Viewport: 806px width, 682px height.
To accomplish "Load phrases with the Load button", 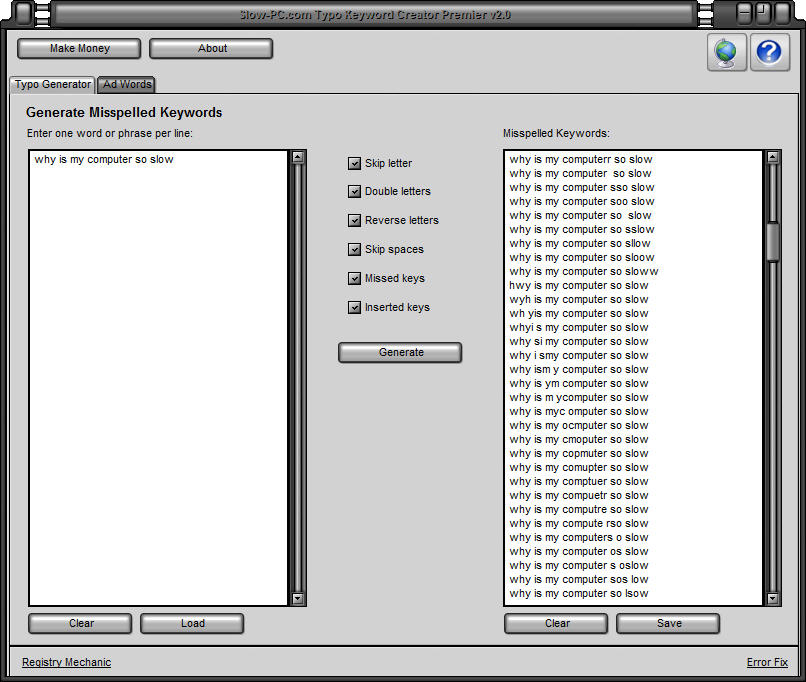I will coord(192,623).
